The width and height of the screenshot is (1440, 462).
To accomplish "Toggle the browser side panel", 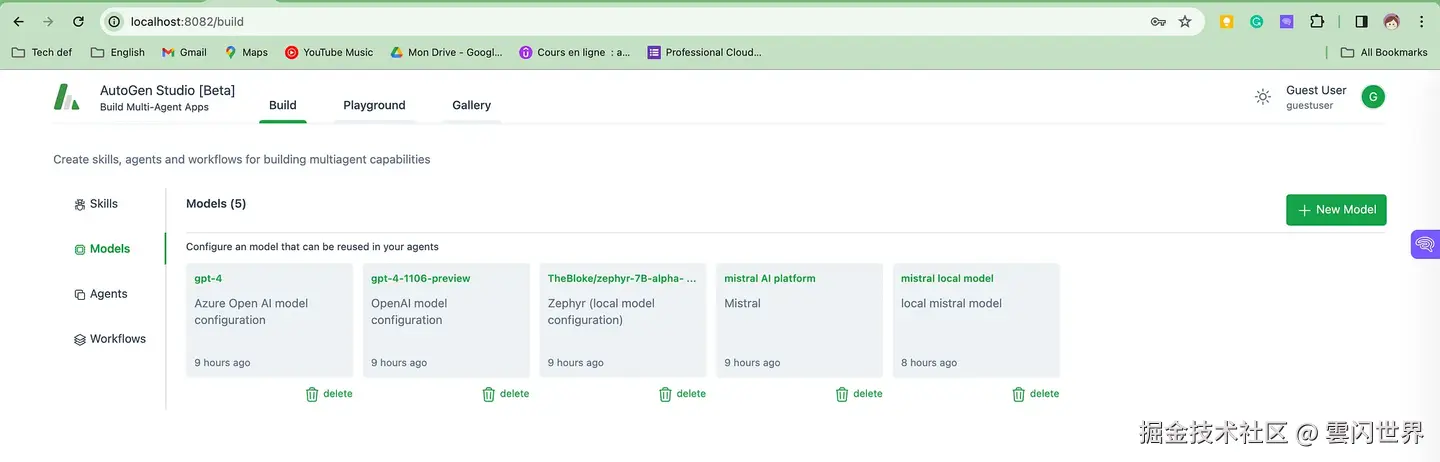I will [x=1361, y=21].
